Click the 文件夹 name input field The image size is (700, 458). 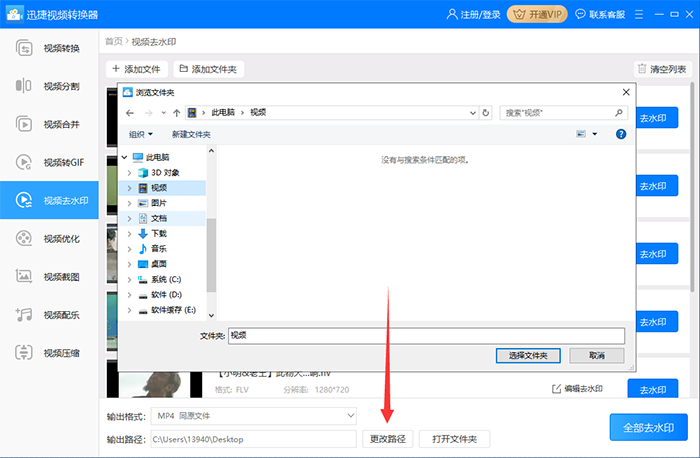426,336
